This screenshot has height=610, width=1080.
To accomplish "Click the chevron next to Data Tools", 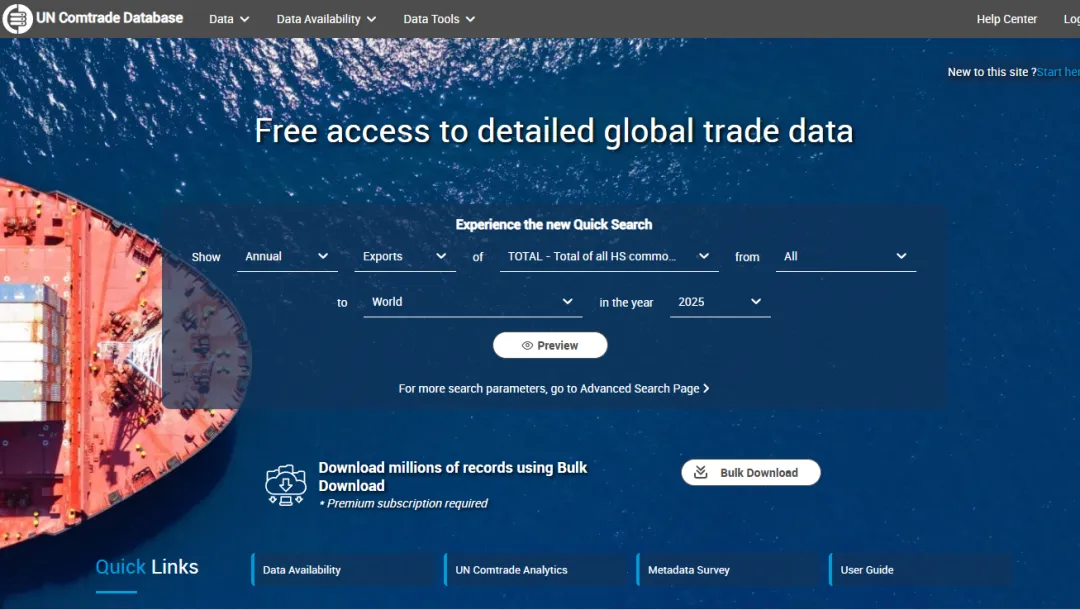I will point(470,19).
